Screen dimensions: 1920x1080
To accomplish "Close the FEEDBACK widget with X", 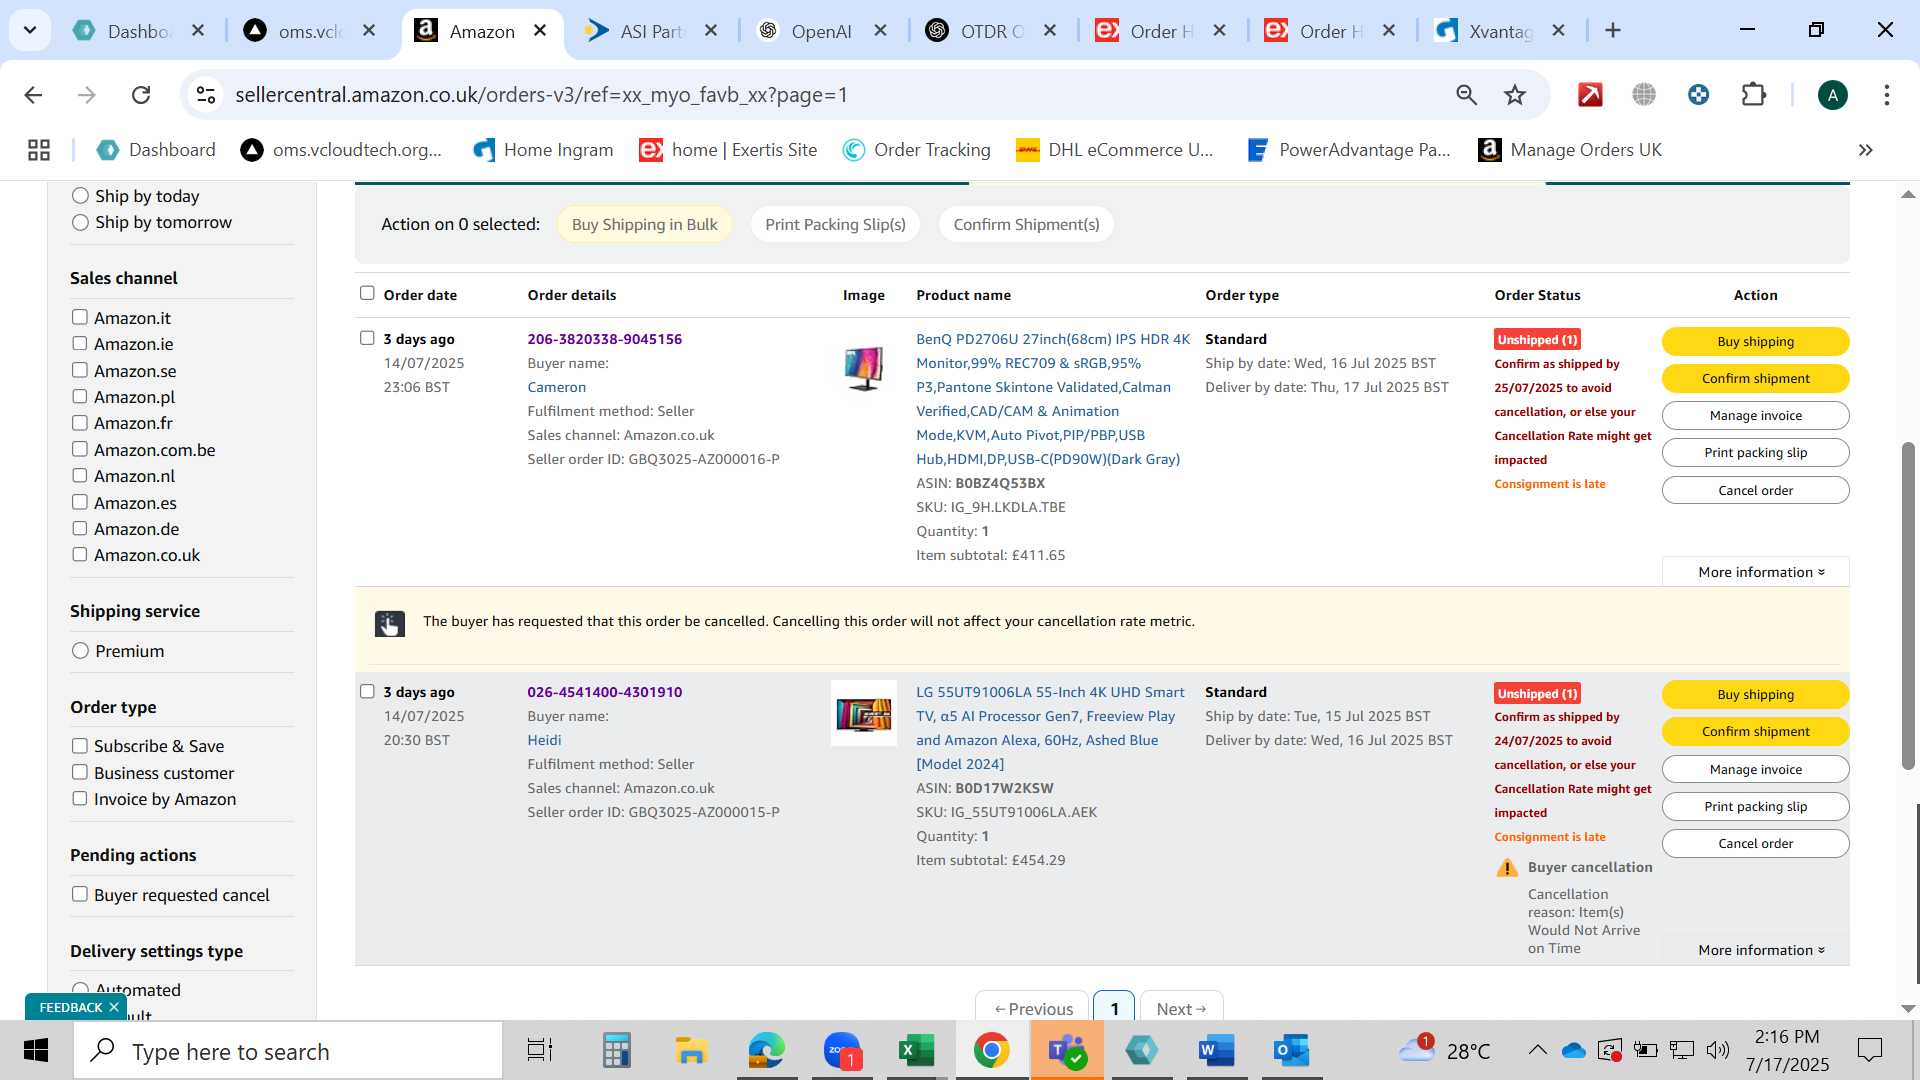I will click(114, 1007).
